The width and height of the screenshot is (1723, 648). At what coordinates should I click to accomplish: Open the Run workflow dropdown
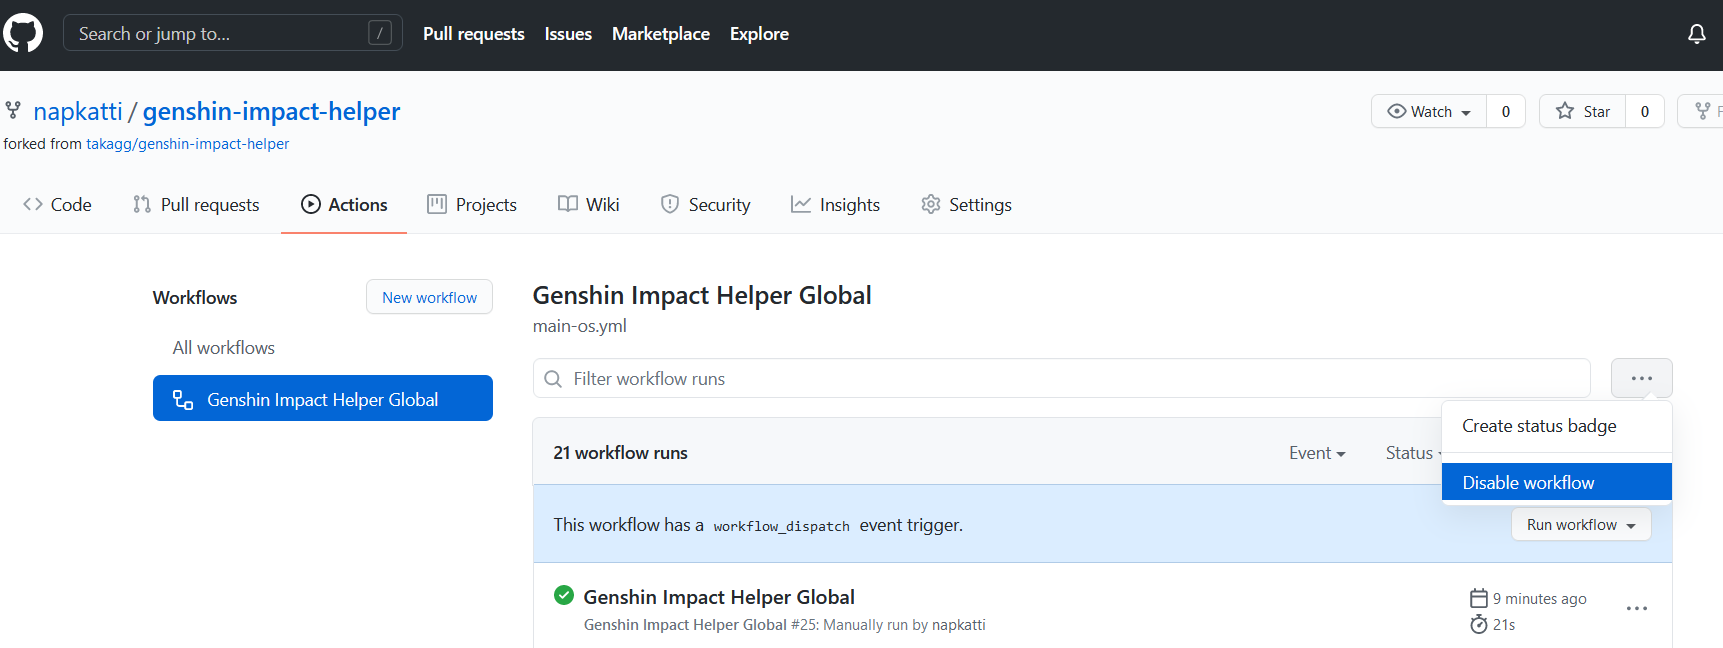click(x=1581, y=525)
